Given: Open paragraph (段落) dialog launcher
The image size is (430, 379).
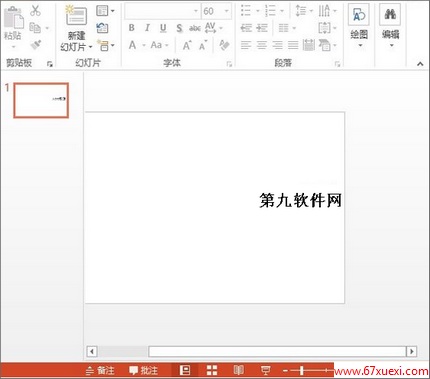Looking at the screenshot, I should [x=338, y=64].
